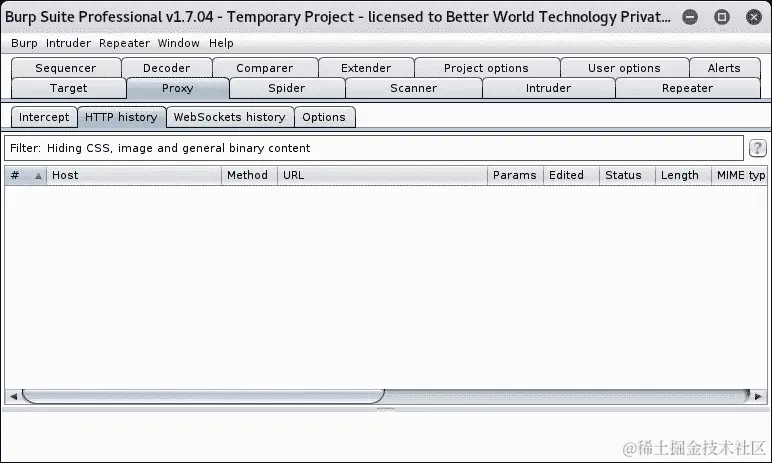The image size is (772, 463).
Task: Maximize the Burp Suite window
Action: click(x=722, y=17)
